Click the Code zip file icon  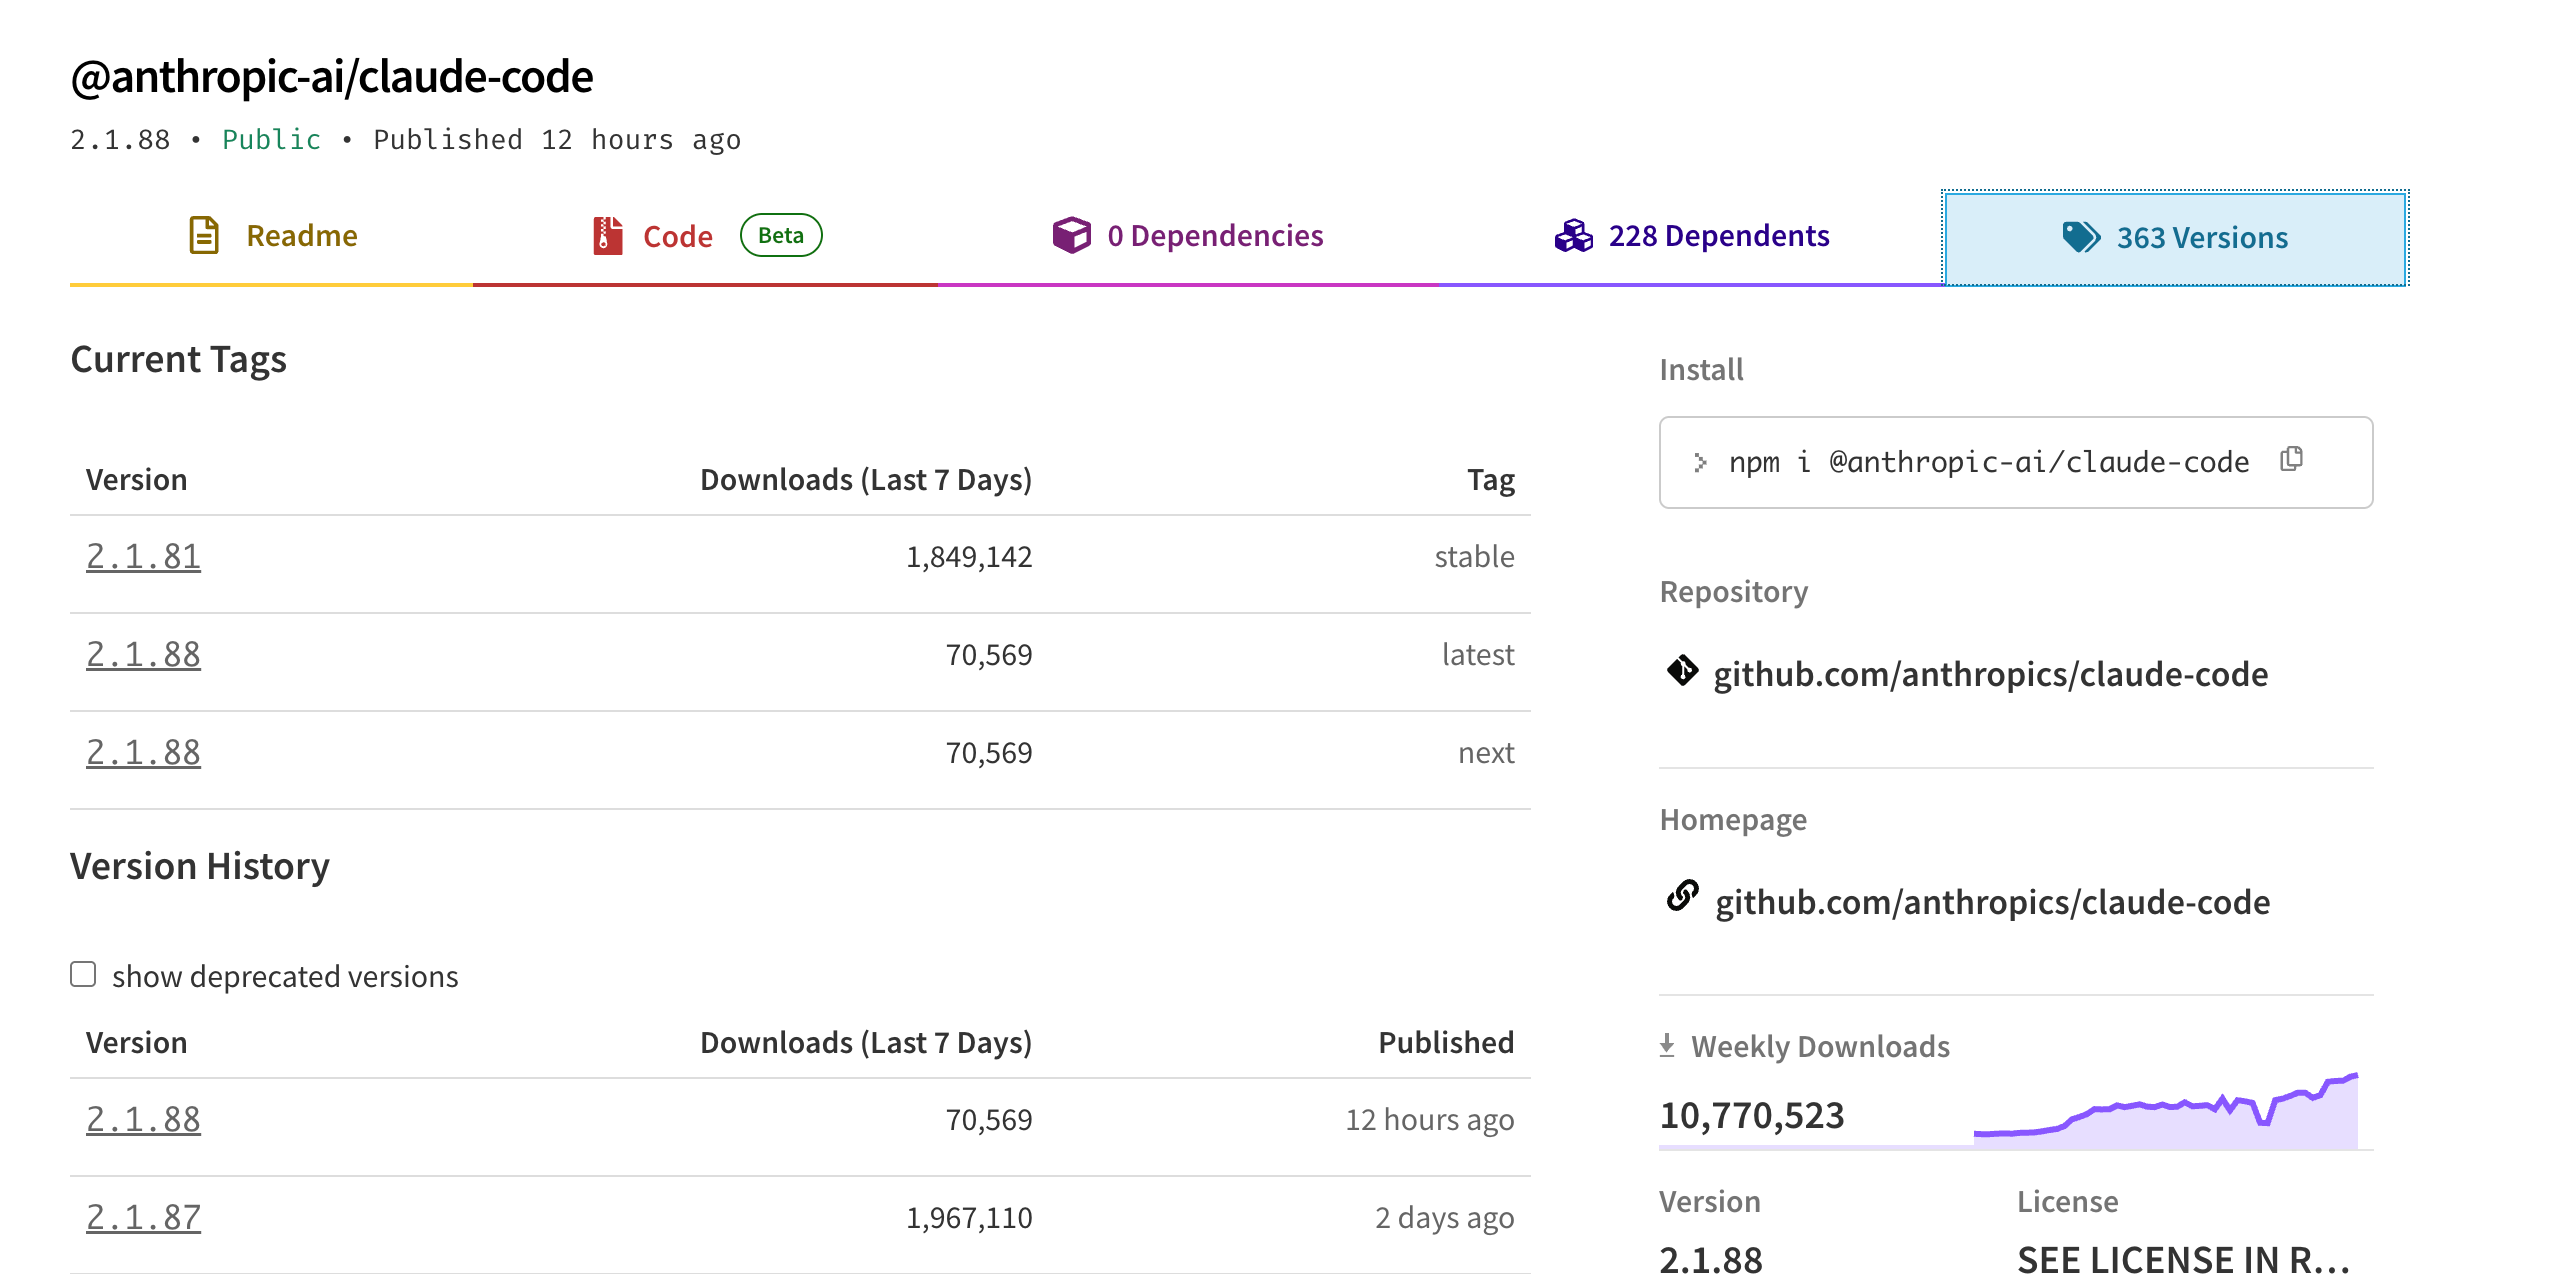pos(607,236)
